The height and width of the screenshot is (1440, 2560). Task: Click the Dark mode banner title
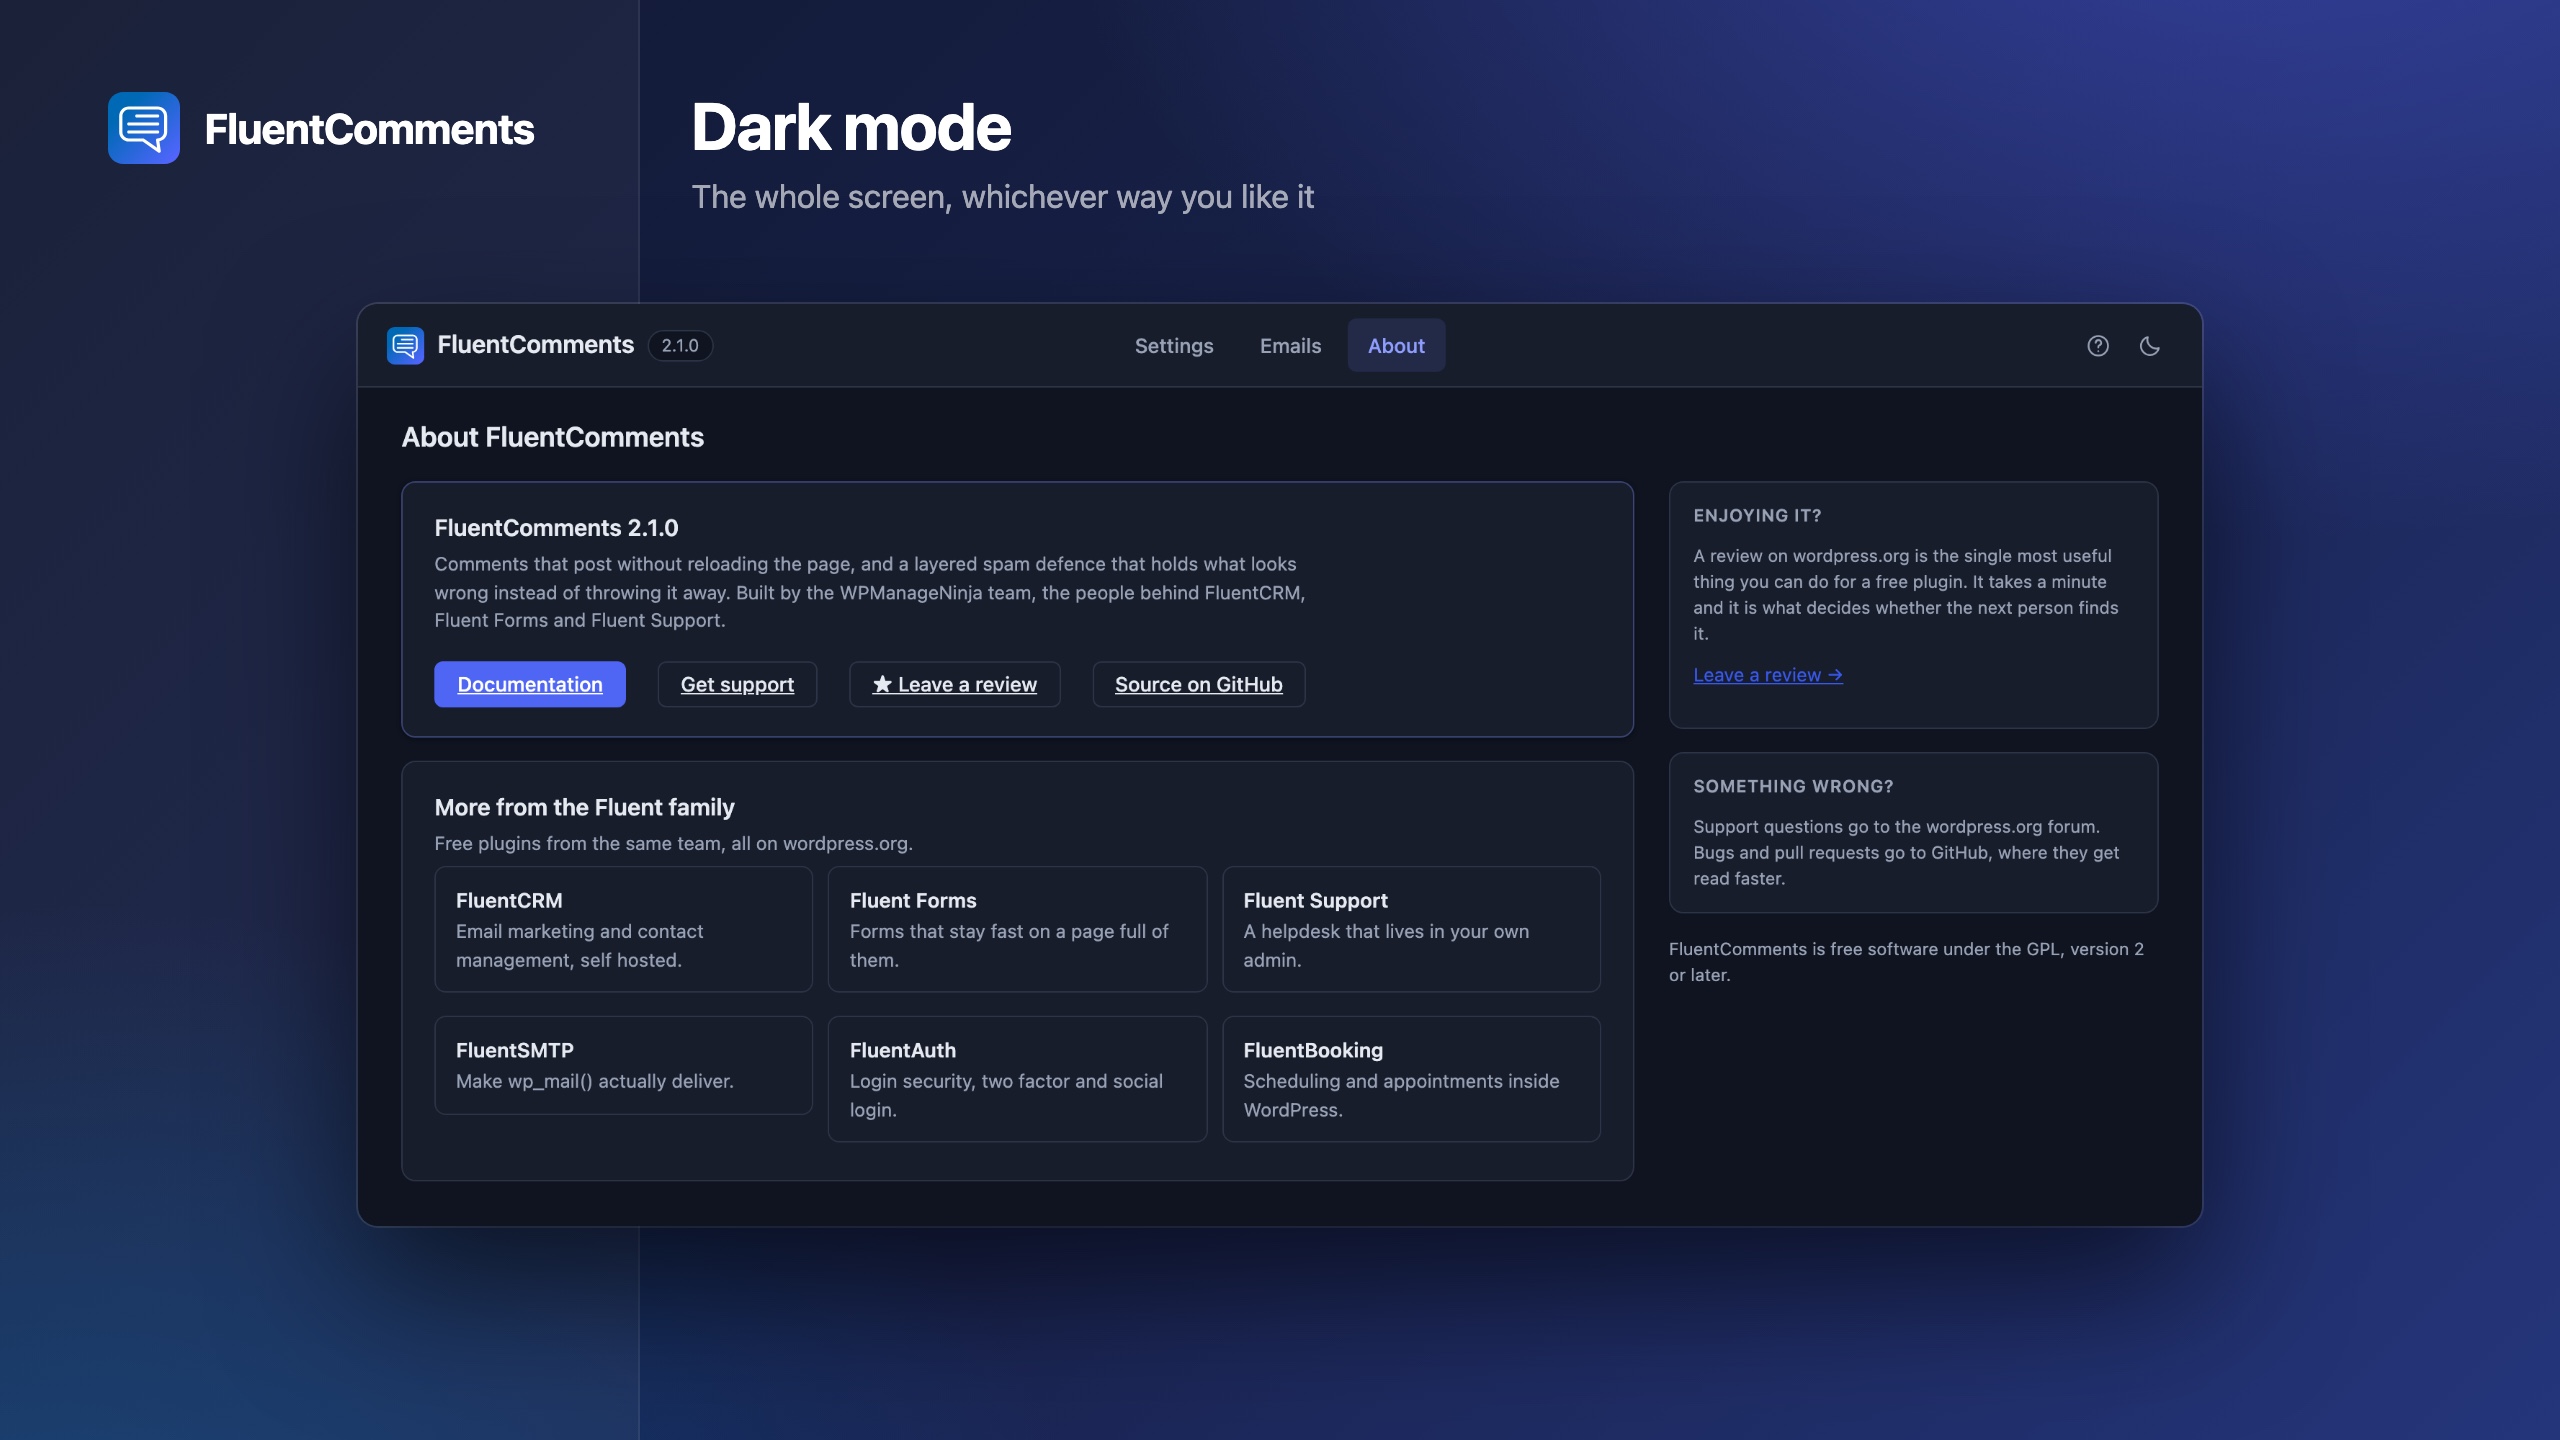pos(851,128)
